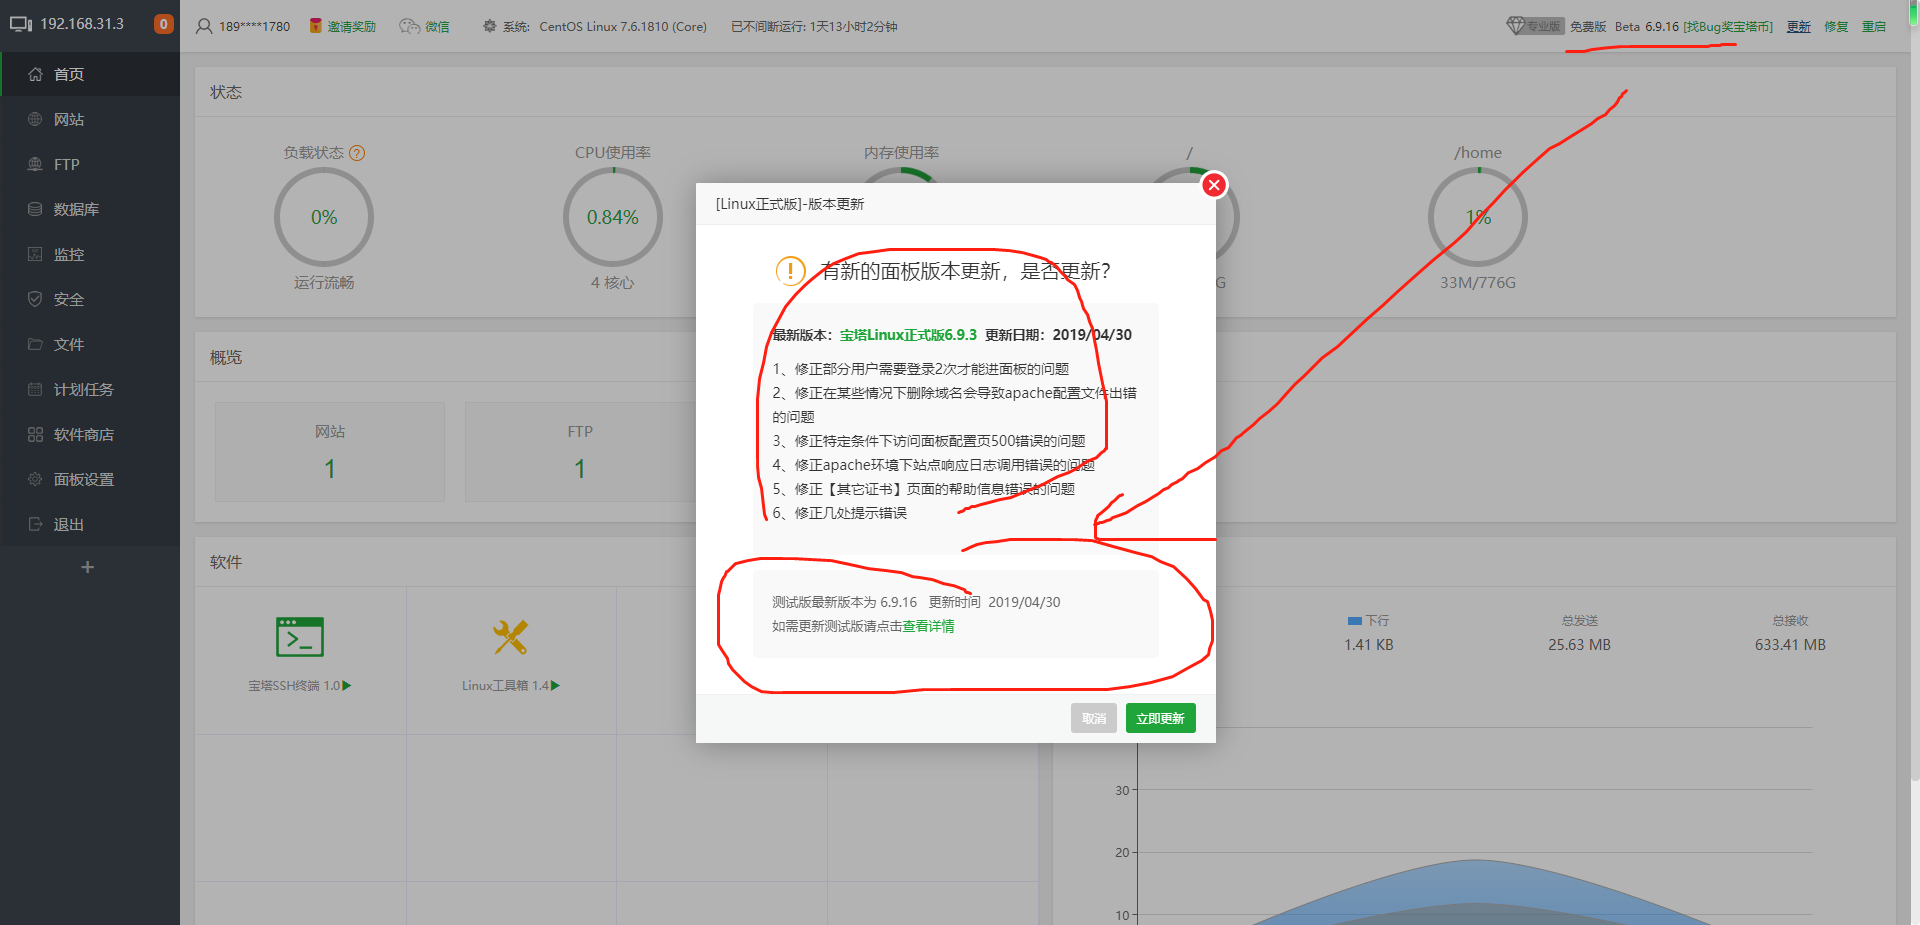Click 退出 to log out
1920x925 pixels.
coord(90,524)
